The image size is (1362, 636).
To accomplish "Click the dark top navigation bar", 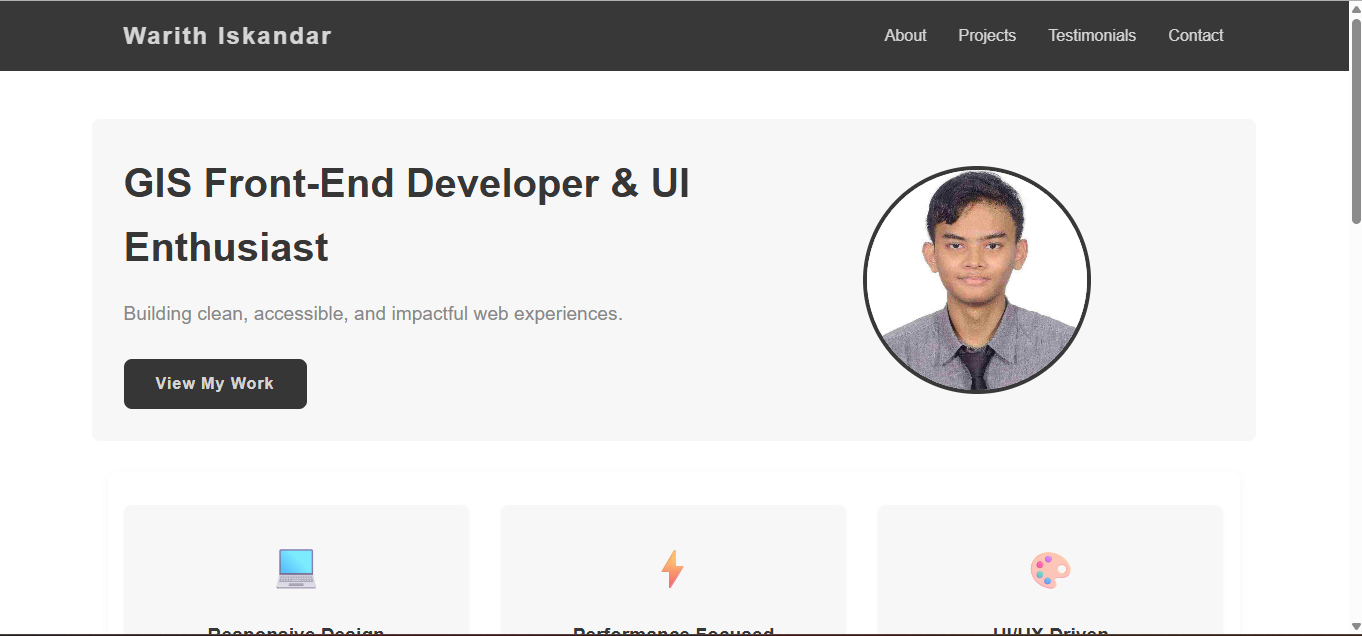I will point(600,35).
